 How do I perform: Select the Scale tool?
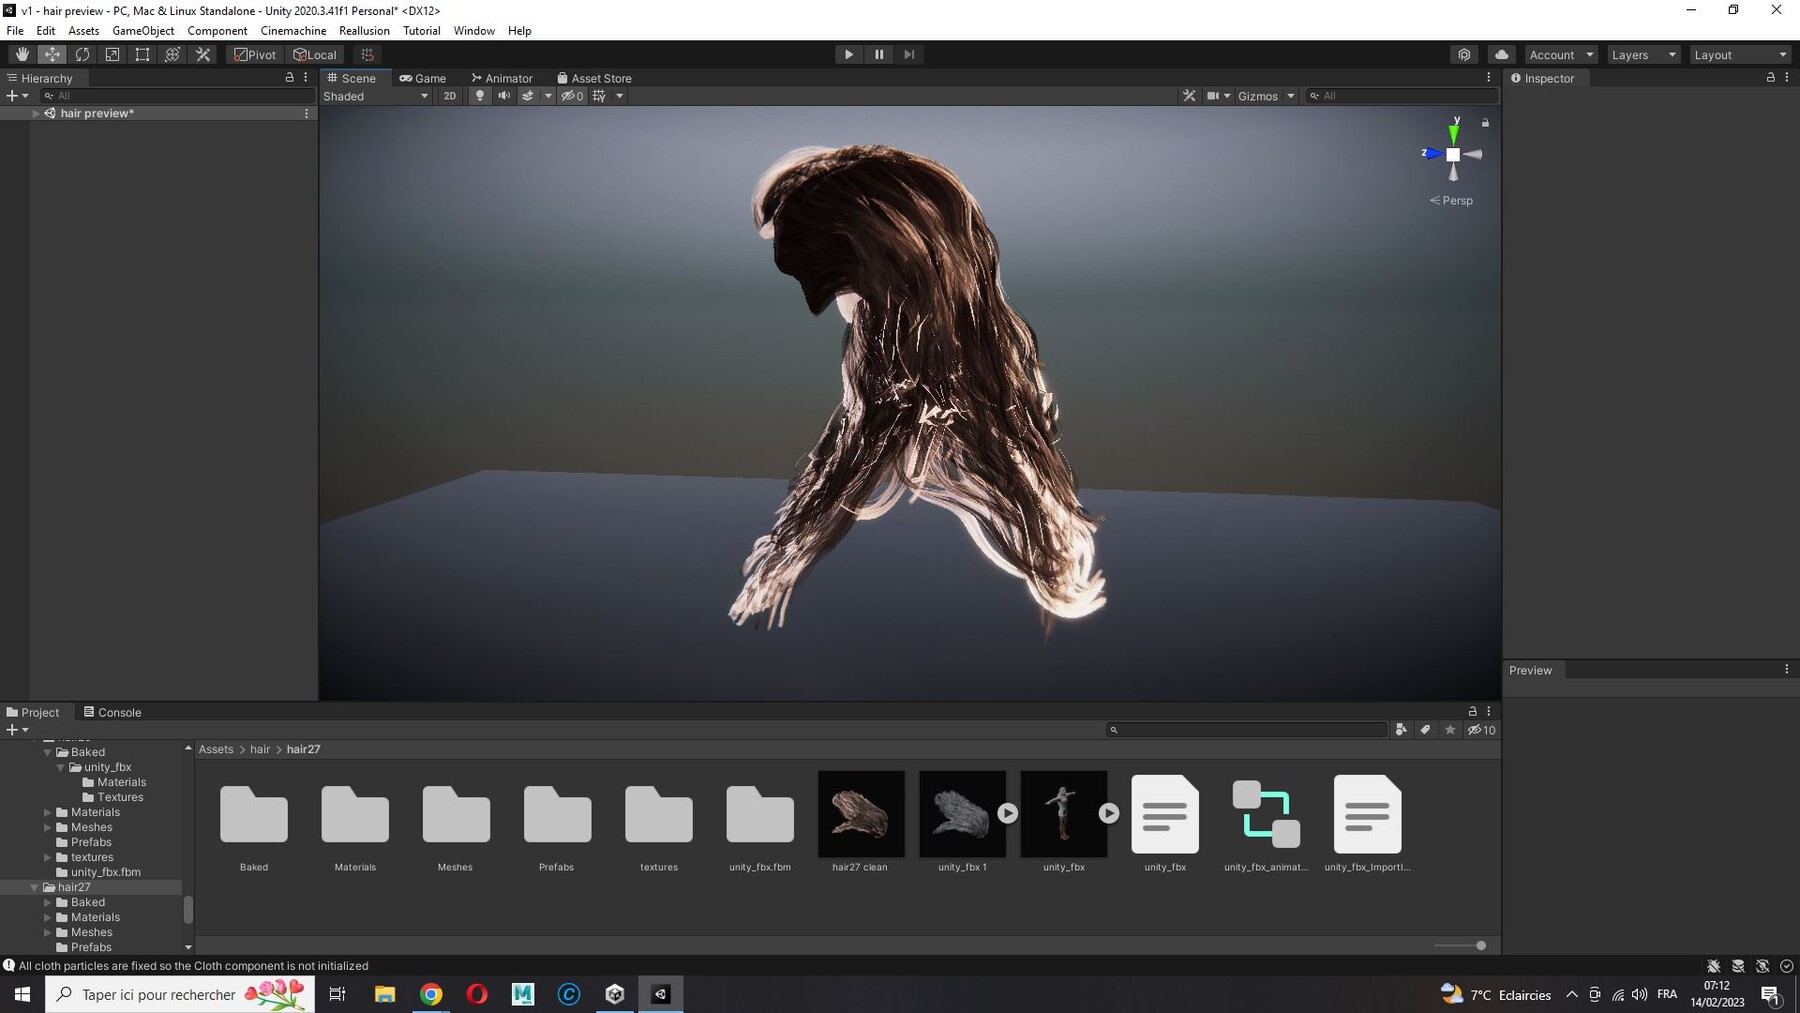[x=112, y=55]
